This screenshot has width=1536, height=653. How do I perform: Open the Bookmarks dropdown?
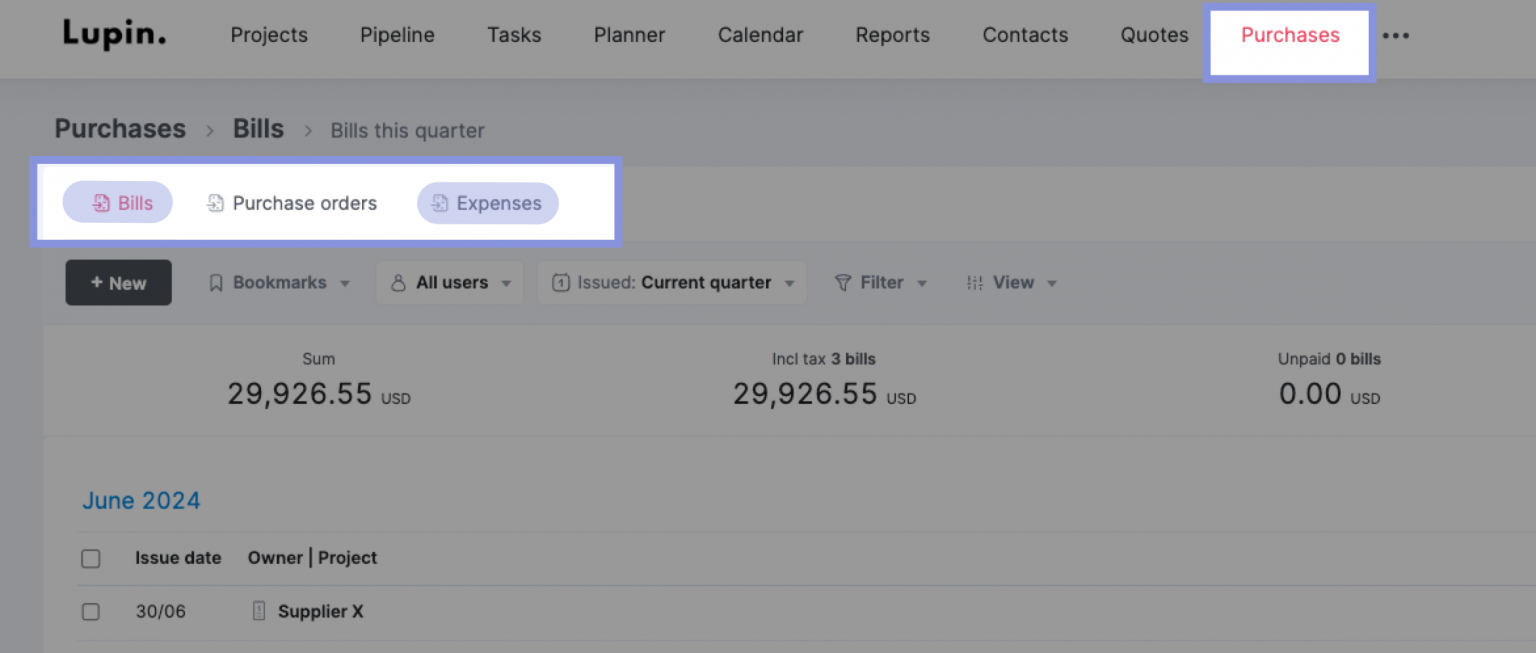[x=278, y=282]
